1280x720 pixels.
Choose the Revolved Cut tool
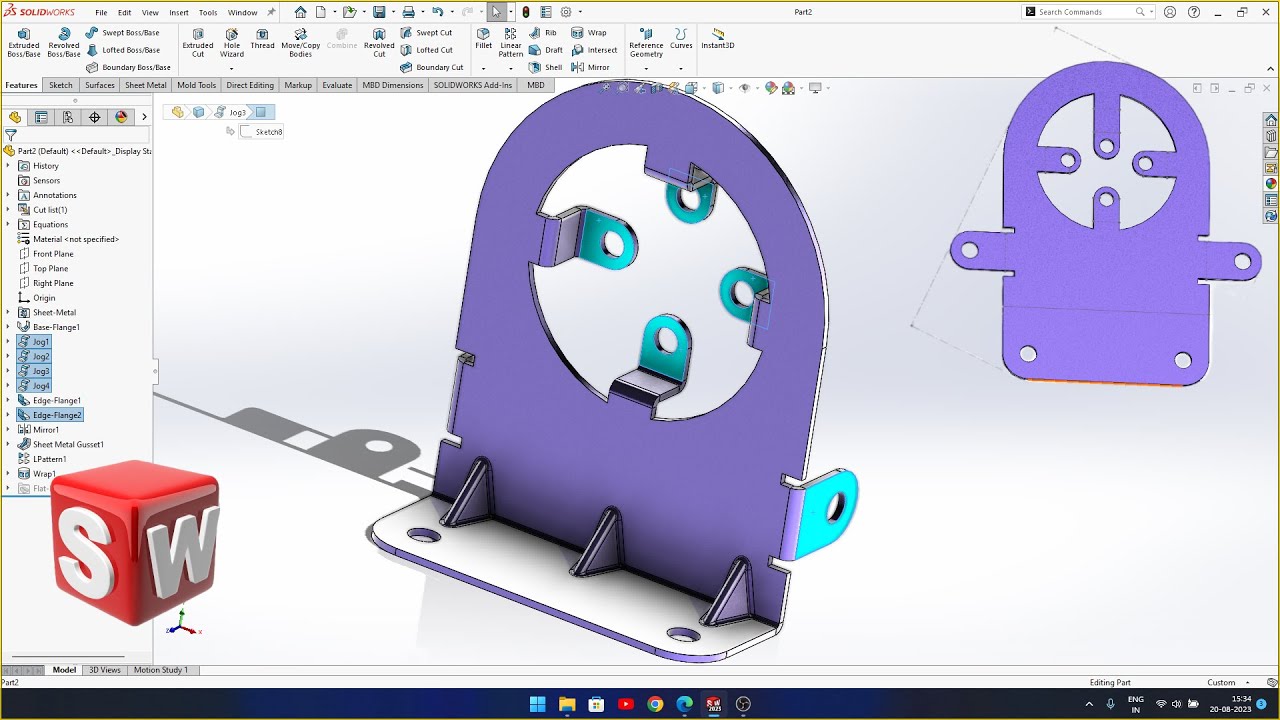(x=379, y=42)
